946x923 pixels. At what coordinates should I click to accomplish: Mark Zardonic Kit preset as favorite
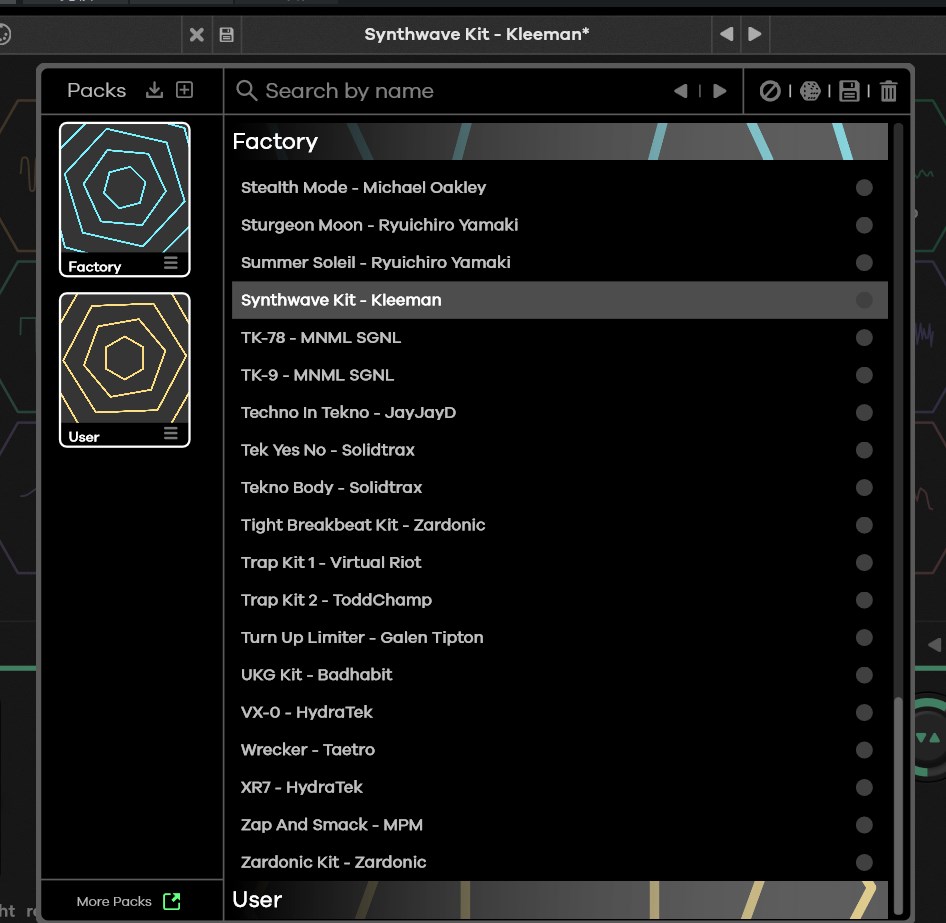[864, 862]
